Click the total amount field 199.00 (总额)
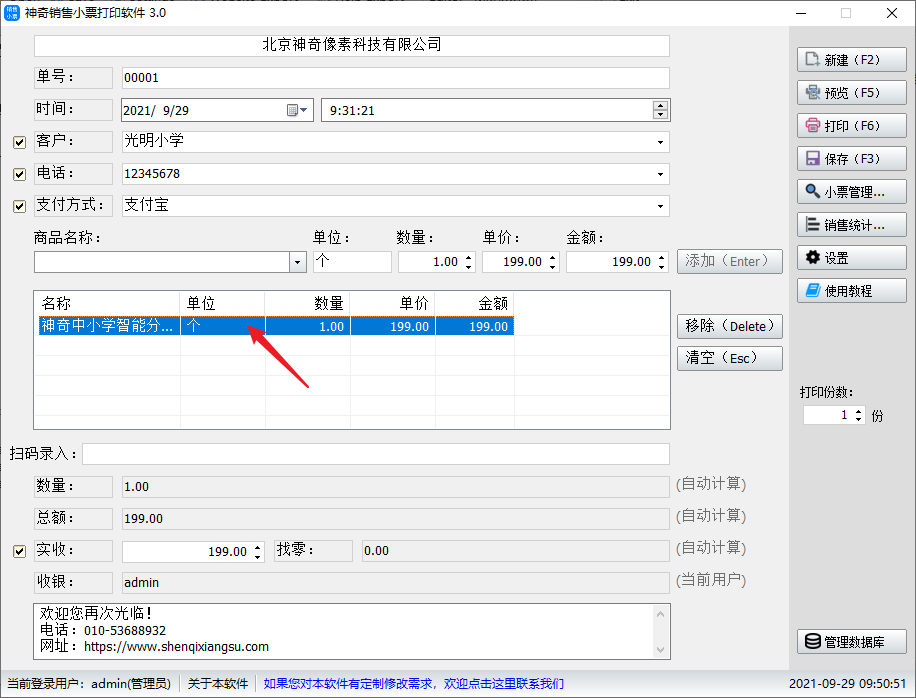This screenshot has width=916, height=698. [x=395, y=519]
